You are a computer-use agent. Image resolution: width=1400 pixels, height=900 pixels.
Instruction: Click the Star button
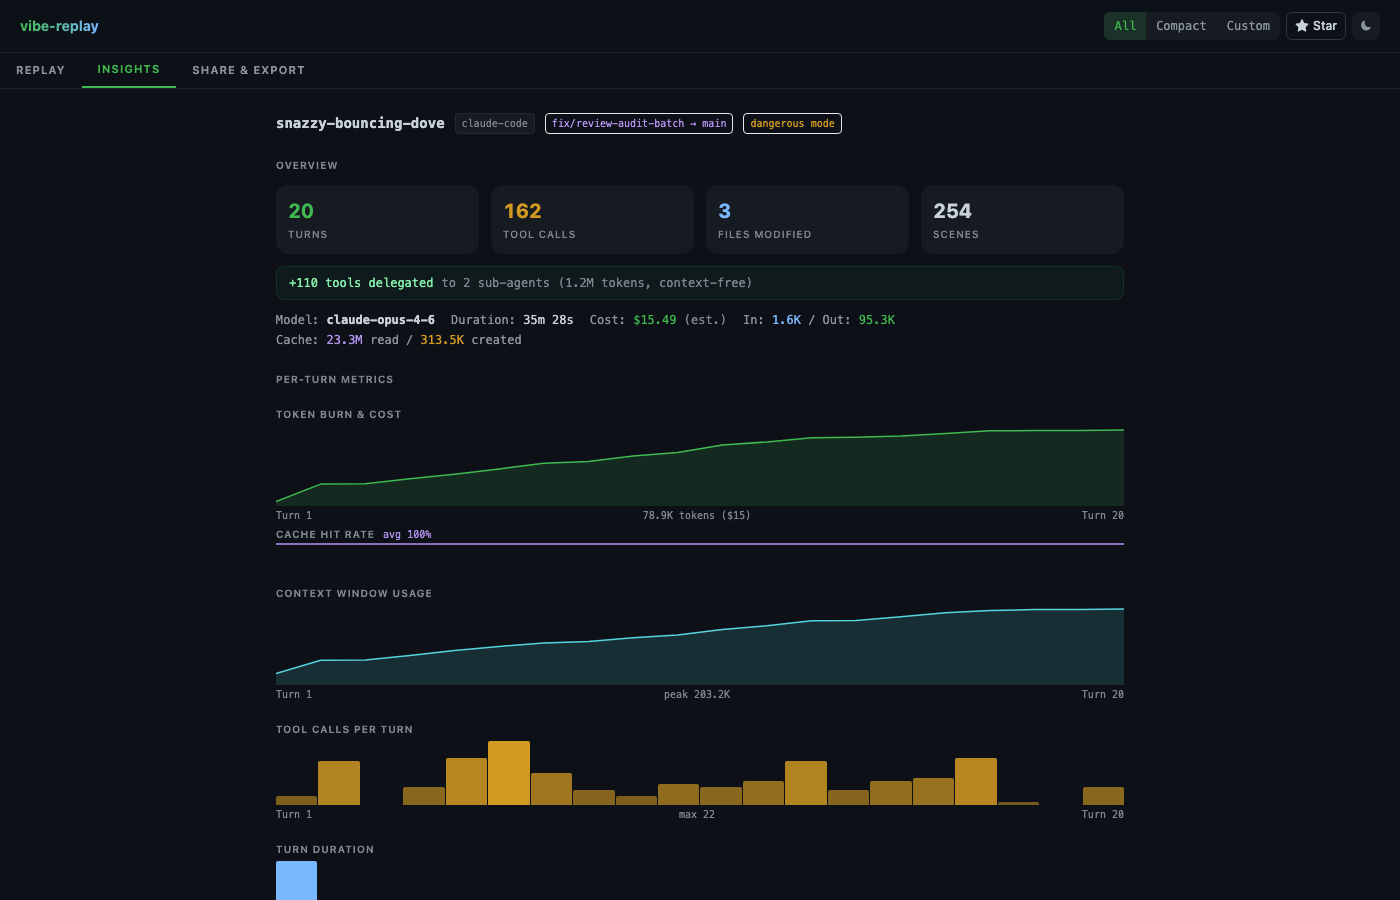point(1315,26)
